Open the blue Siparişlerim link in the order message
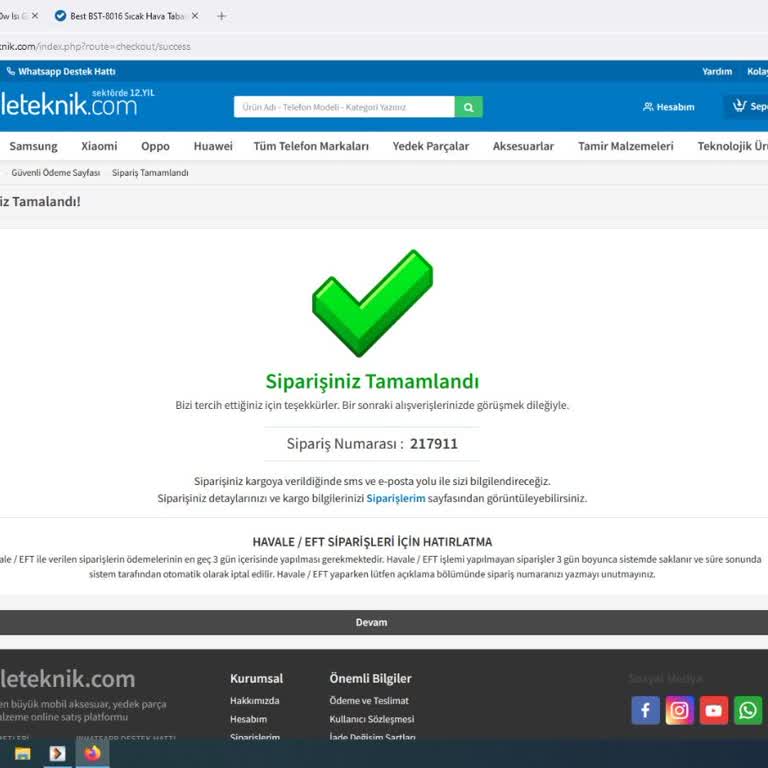768x768 pixels. [396, 498]
